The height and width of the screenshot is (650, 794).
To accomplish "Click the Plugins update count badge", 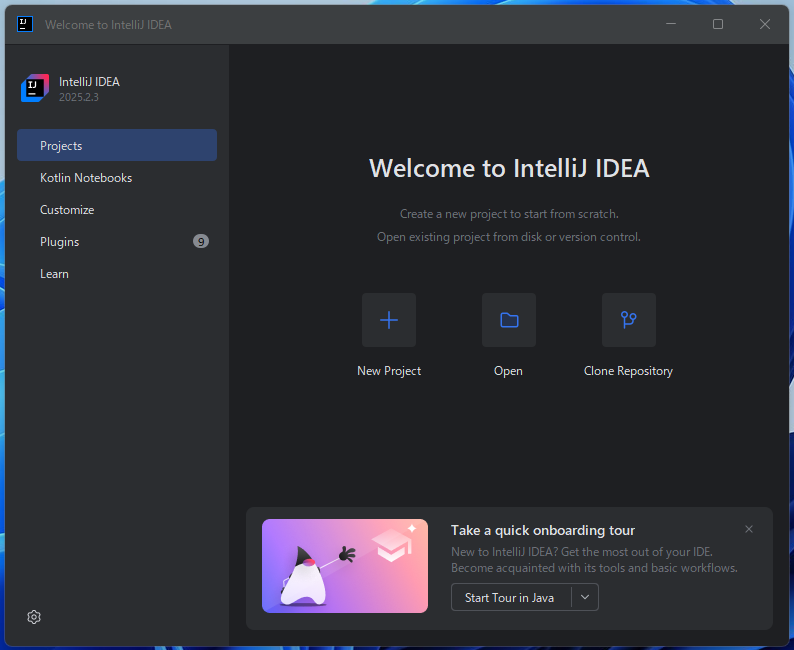I will [x=201, y=242].
